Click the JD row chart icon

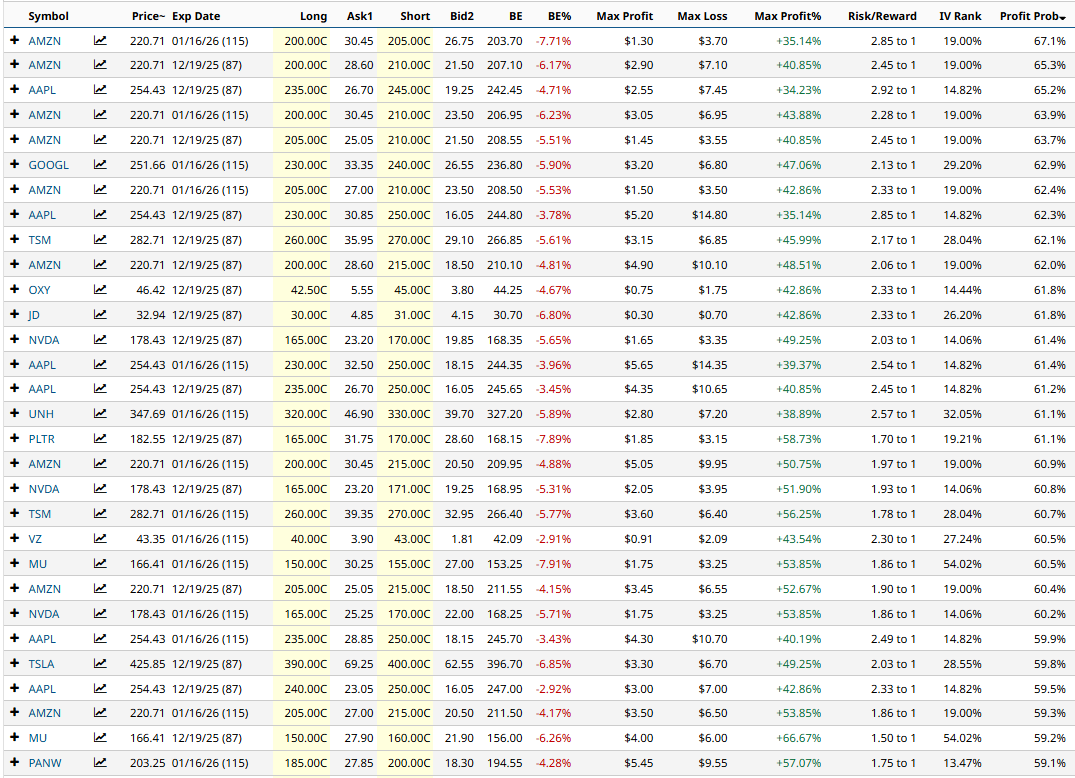tap(100, 315)
